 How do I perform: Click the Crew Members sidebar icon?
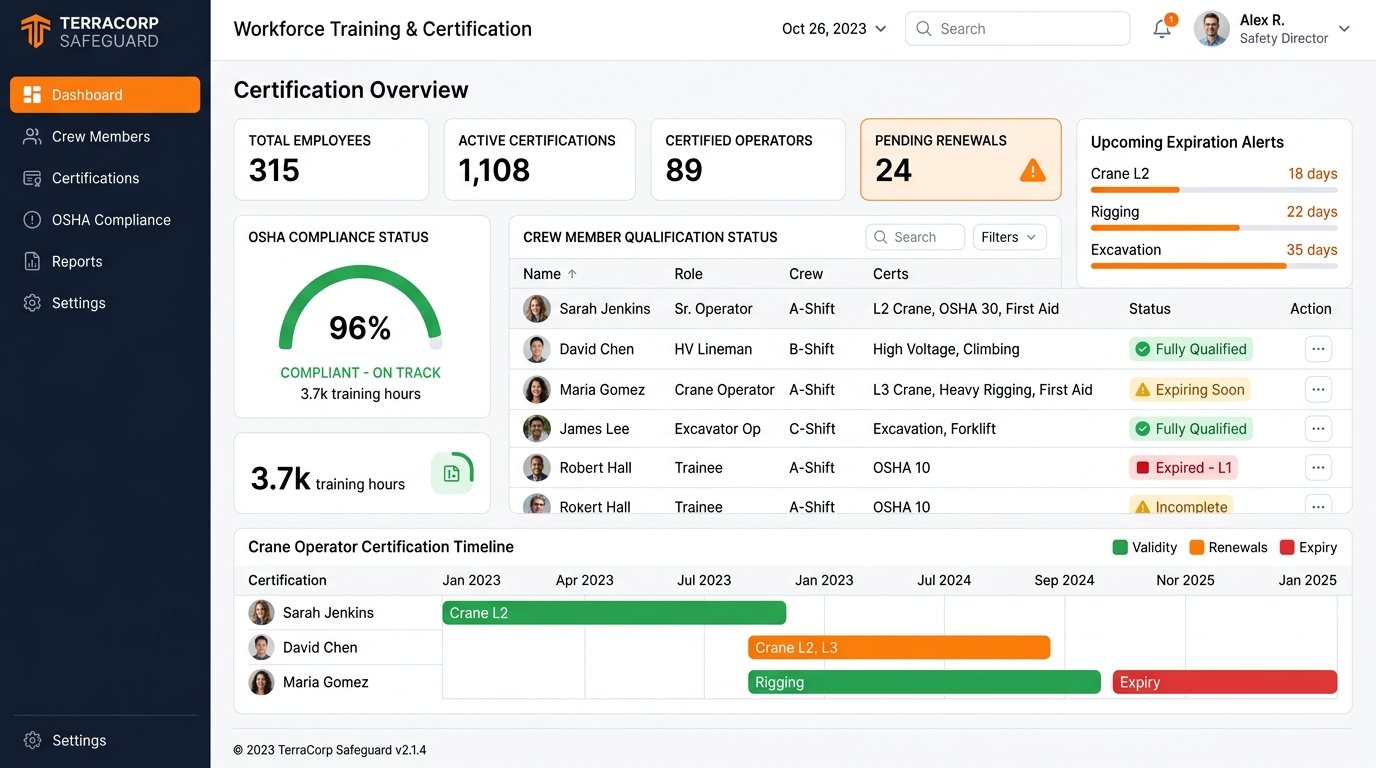click(x=32, y=137)
